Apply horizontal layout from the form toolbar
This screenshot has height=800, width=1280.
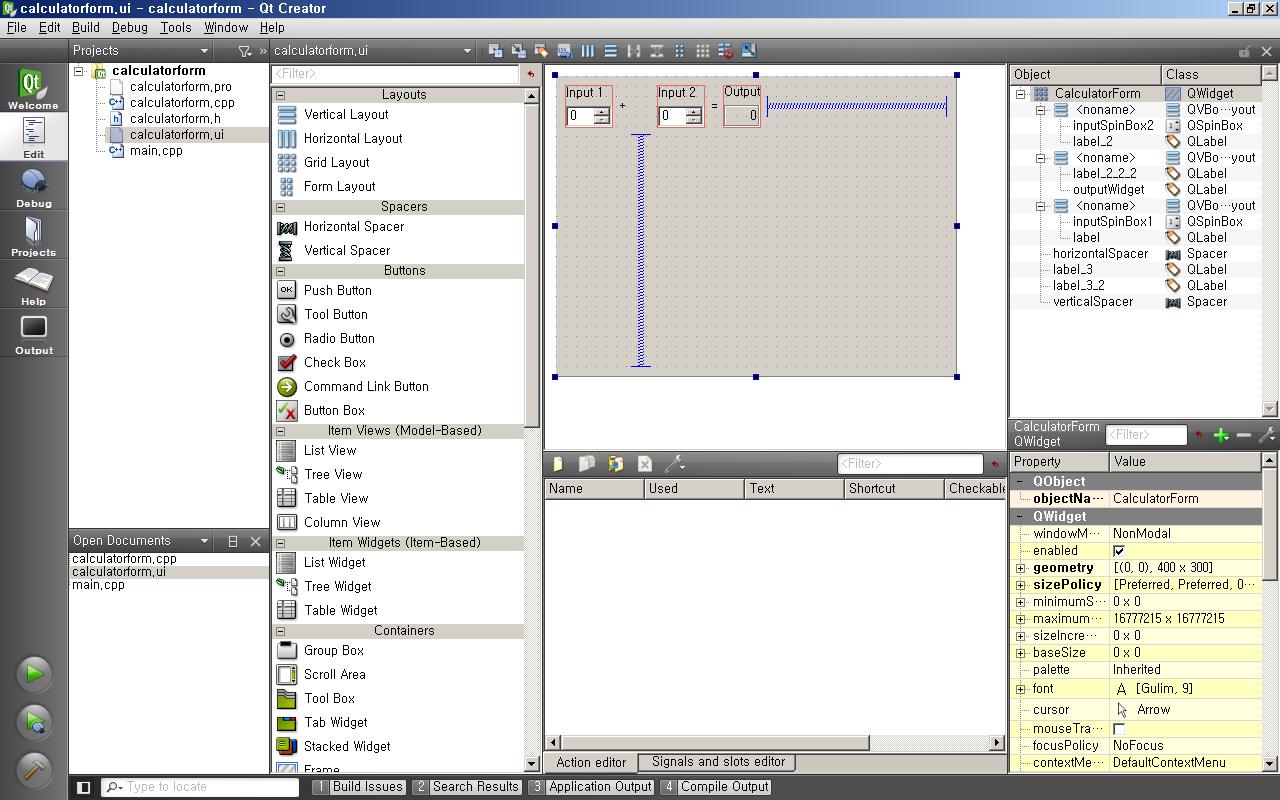click(587, 51)
